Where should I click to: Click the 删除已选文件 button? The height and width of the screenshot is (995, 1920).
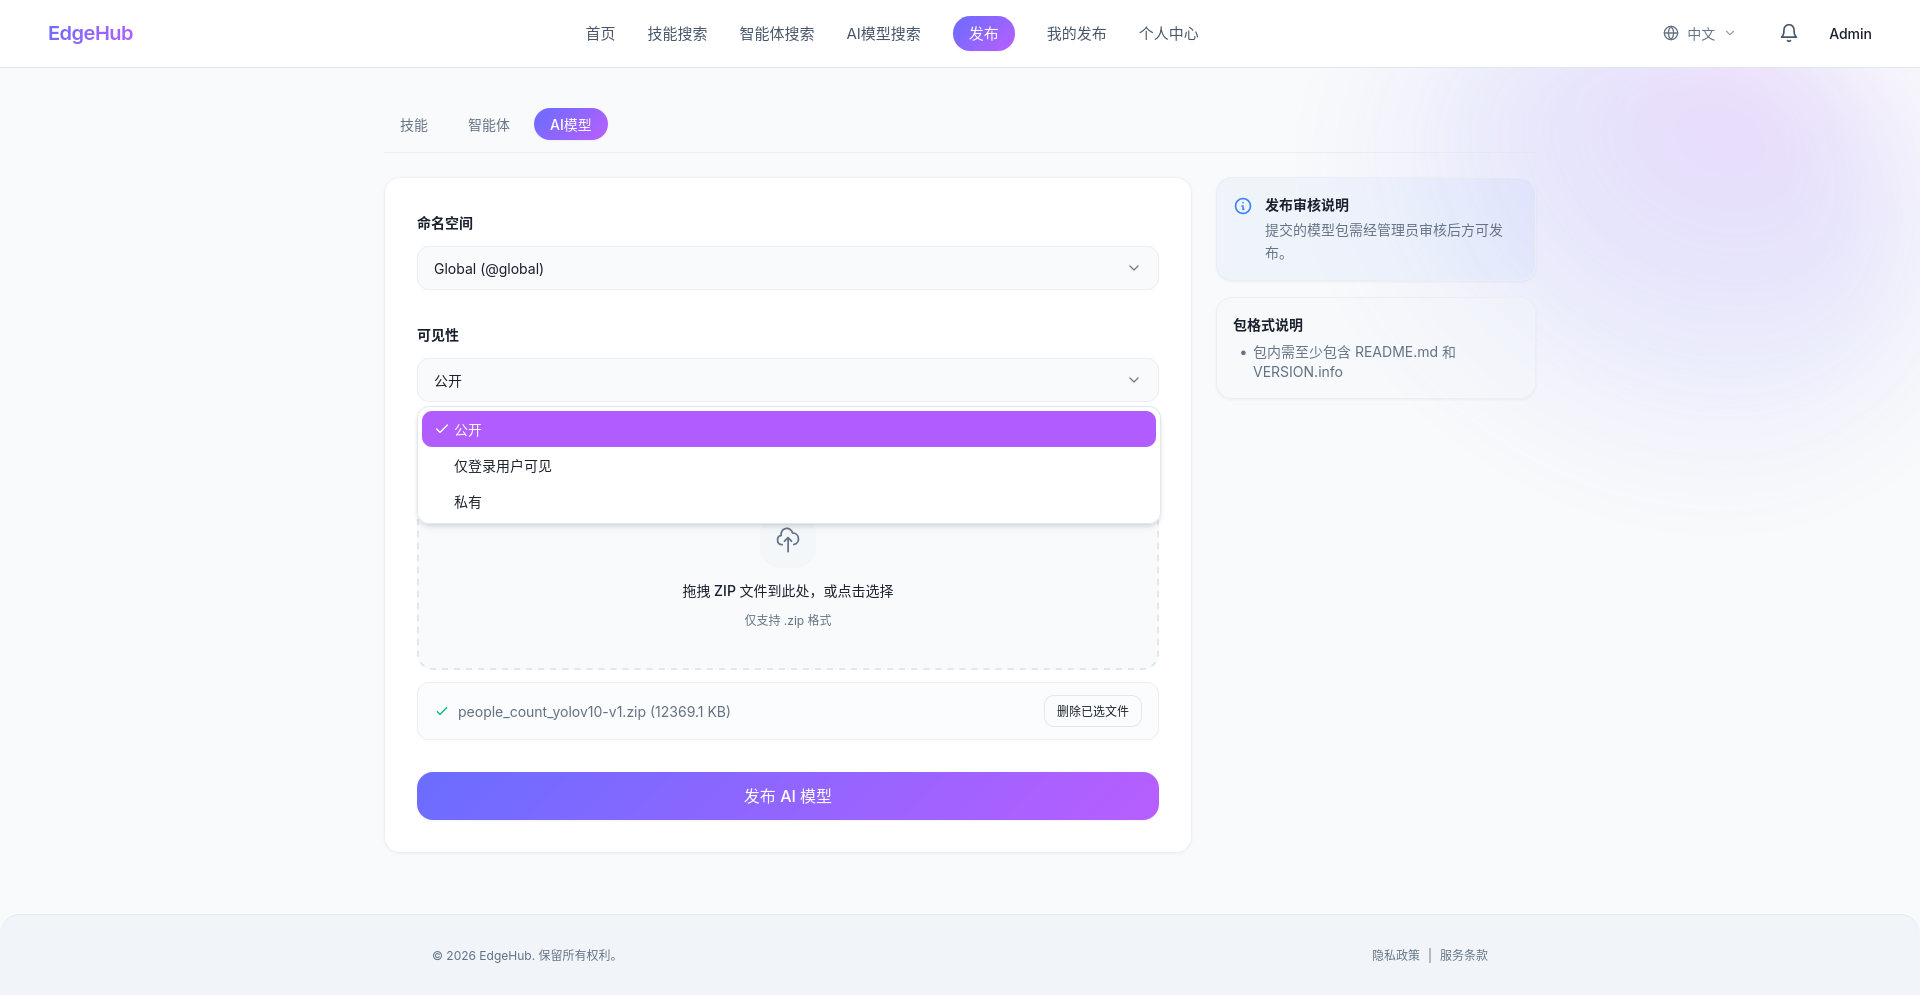click(1093, 711)
